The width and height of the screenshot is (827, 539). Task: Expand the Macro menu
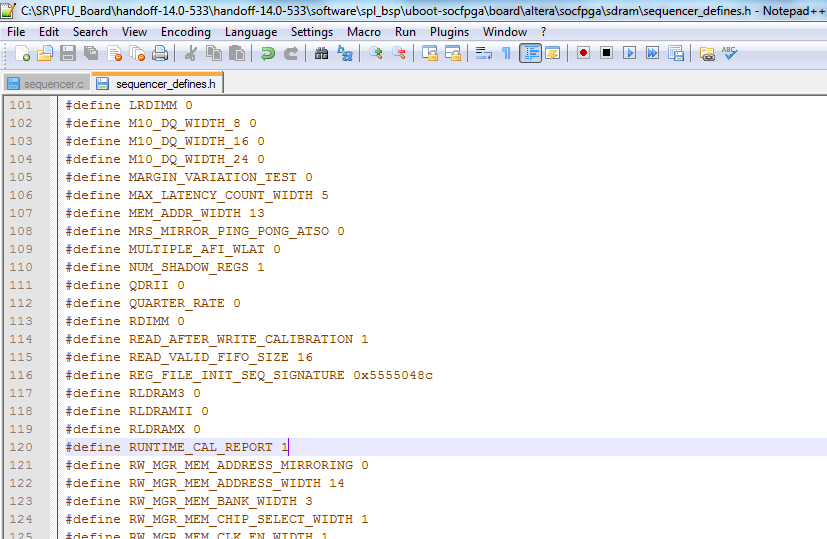pos(364,32)
